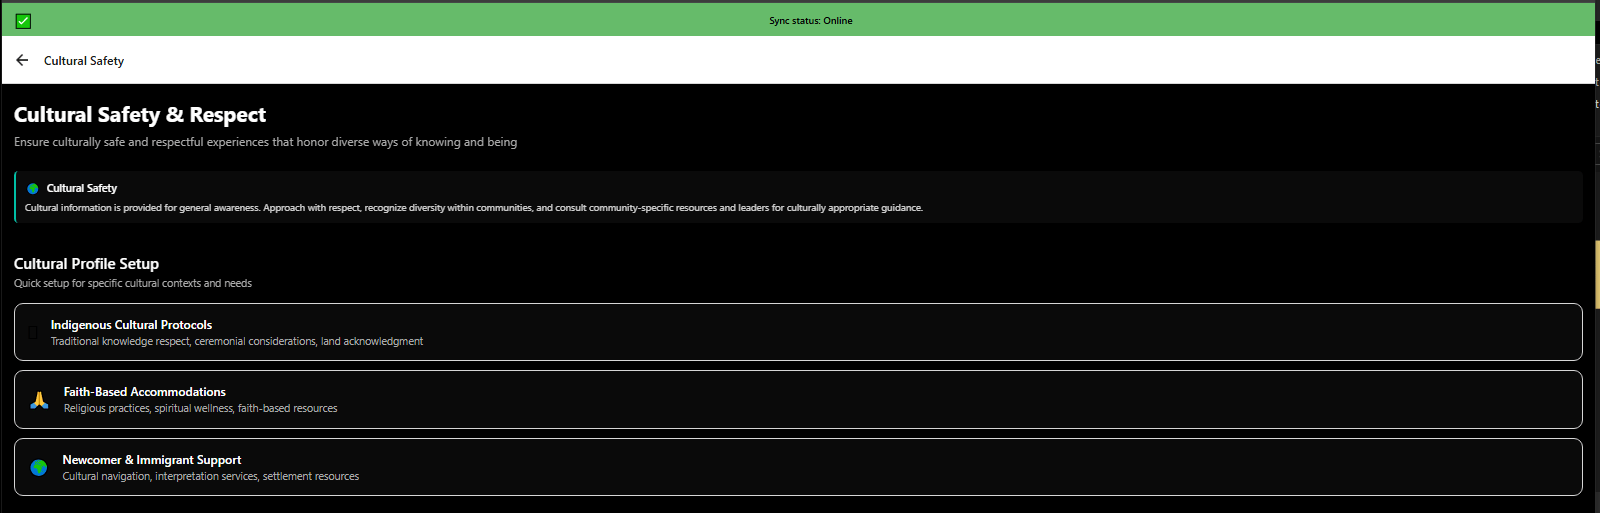Click the faint icon beside Indigenous Cultural Protocols
1600x513 pixels.
(x=33, y=332)
